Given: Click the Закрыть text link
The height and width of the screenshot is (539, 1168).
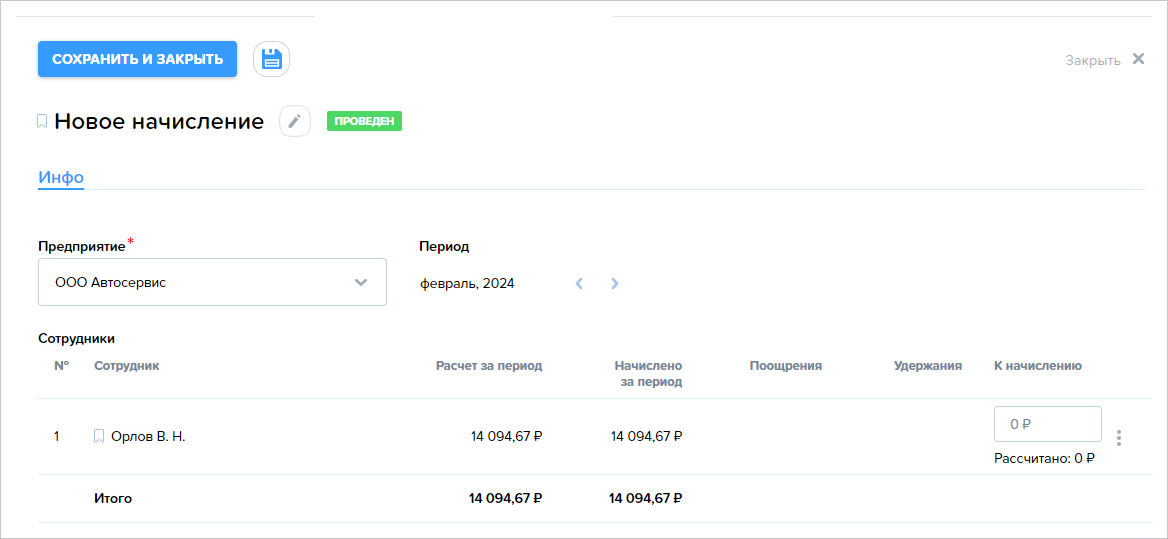Looking at the screenshot, I should point(1093,60).
